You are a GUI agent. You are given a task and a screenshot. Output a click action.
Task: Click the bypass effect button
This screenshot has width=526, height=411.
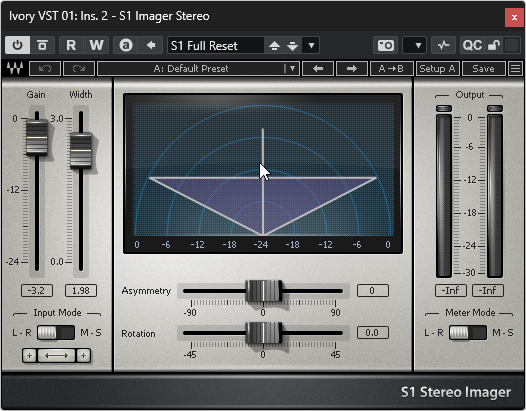(x=42, y=45)
